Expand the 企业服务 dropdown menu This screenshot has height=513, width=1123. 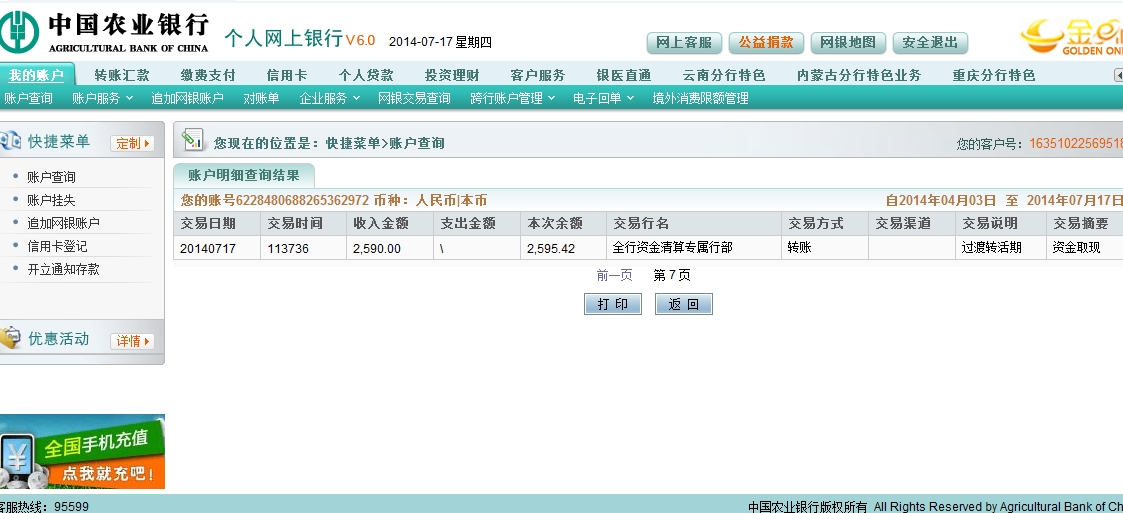pos(328,98)
